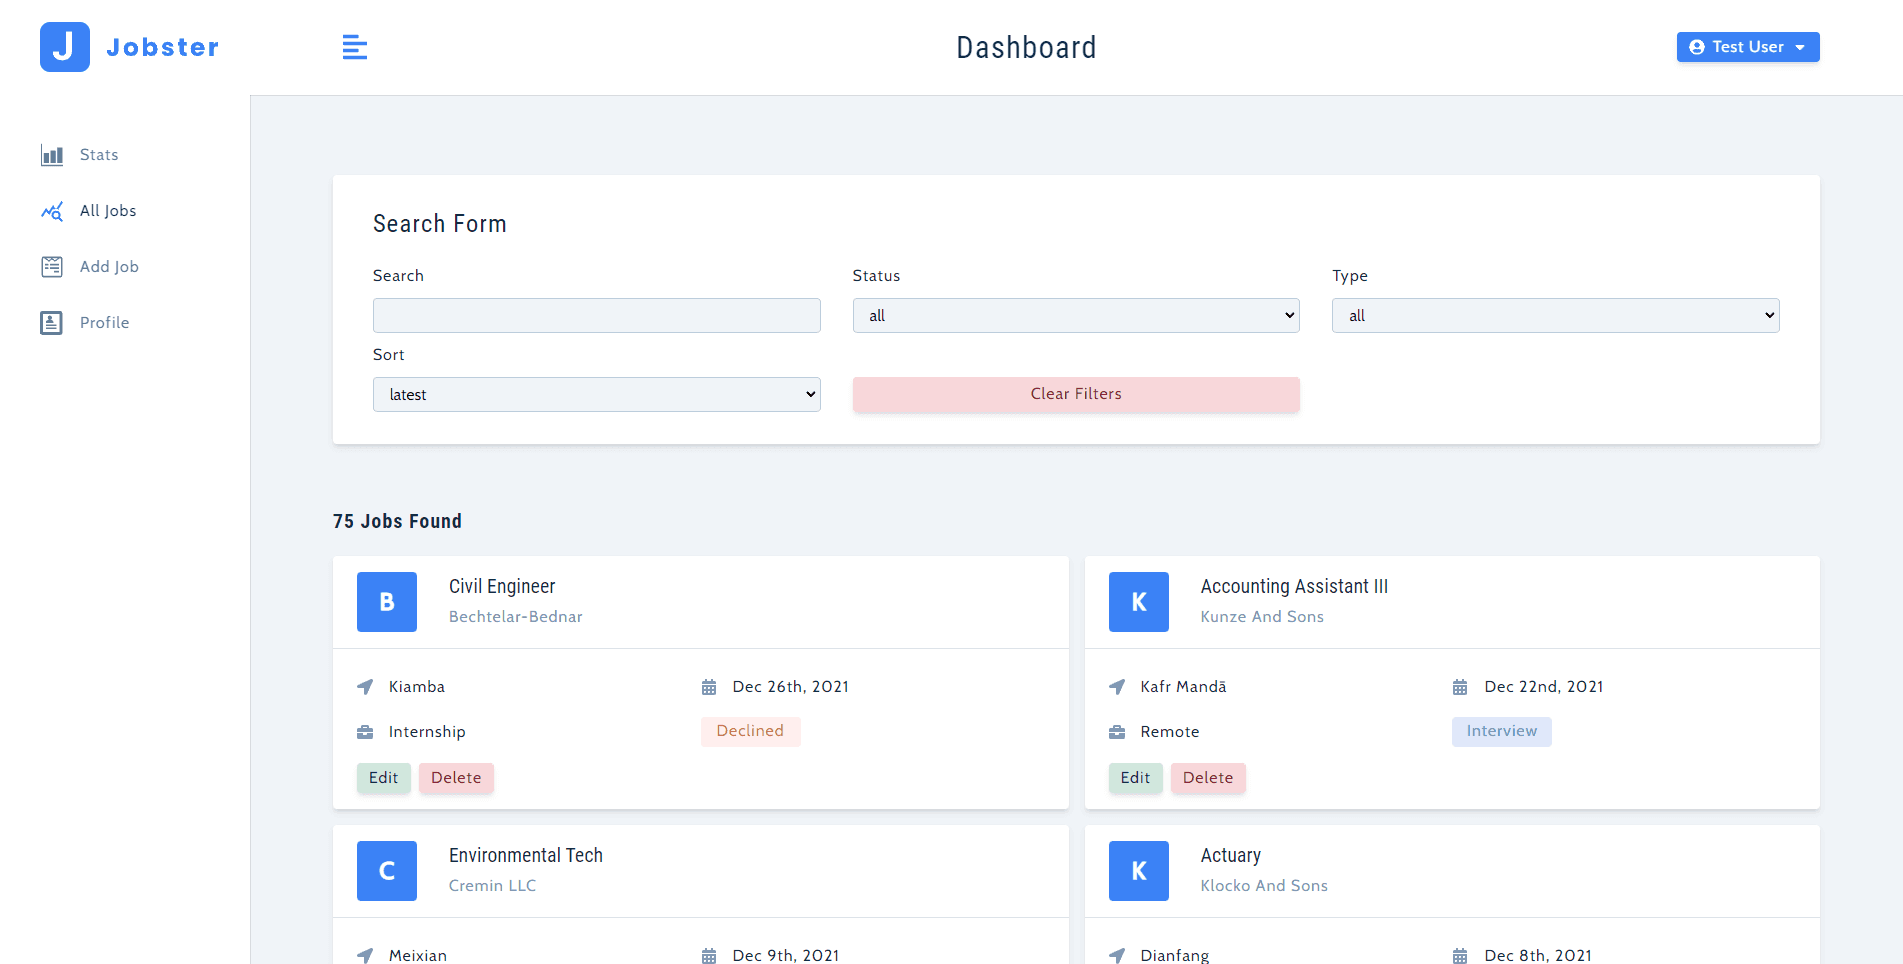
Task: Click the Profile sidebar icon
Action: 52,323
